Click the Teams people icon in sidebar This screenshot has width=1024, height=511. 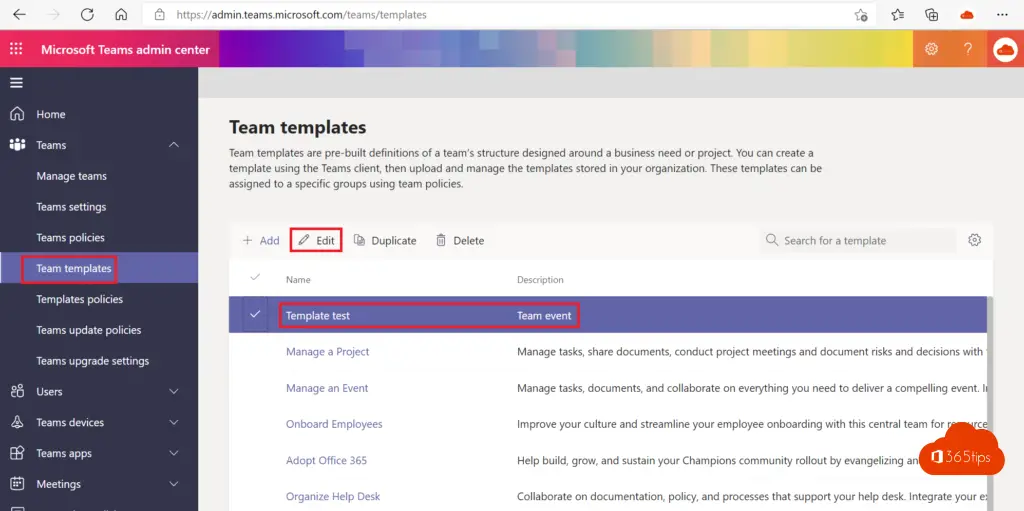click(17, 144)
